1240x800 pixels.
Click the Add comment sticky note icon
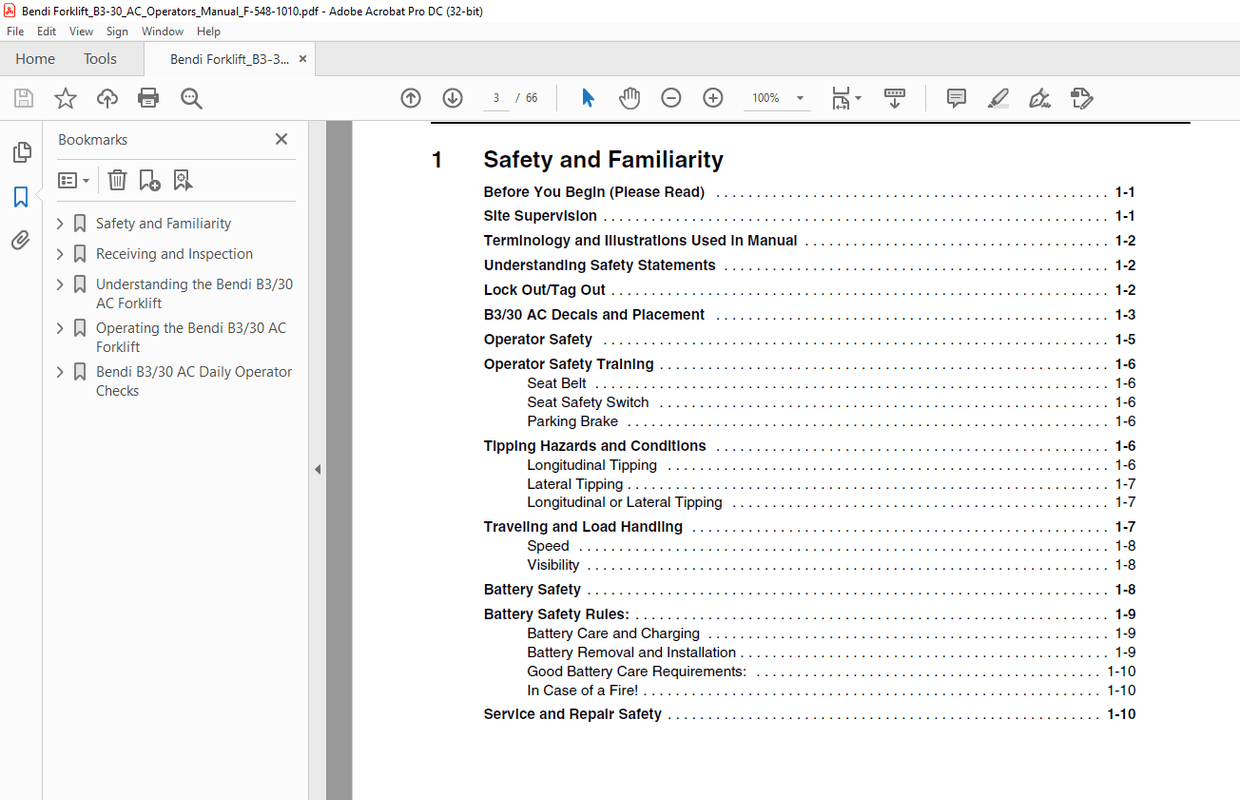click(956, 98)
